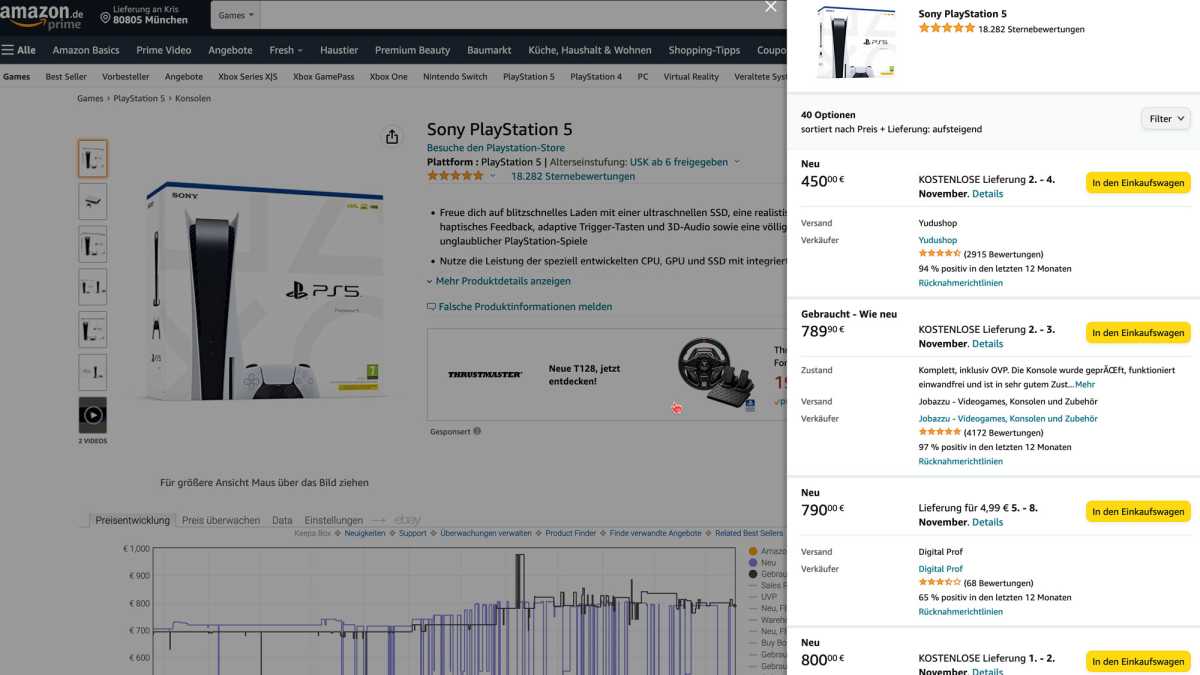Image resolution: width=1200 pixels, height=675 pixels.
Task: Click PlayStation 5 in the breadcrumb
Action: [139, 98]
